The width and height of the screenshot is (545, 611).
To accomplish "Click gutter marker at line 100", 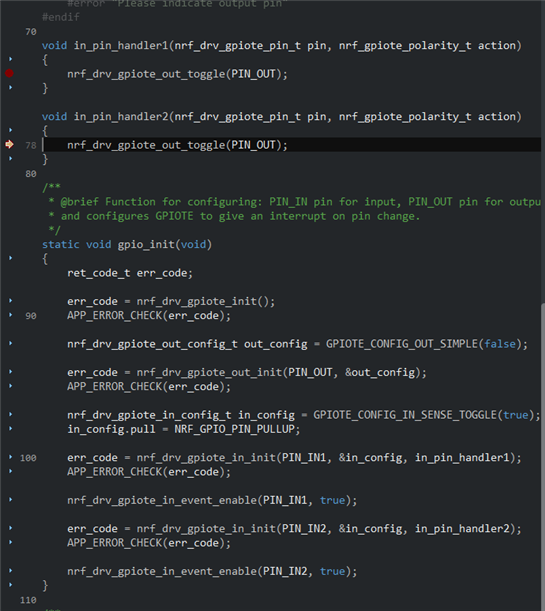I will (11, 457).
